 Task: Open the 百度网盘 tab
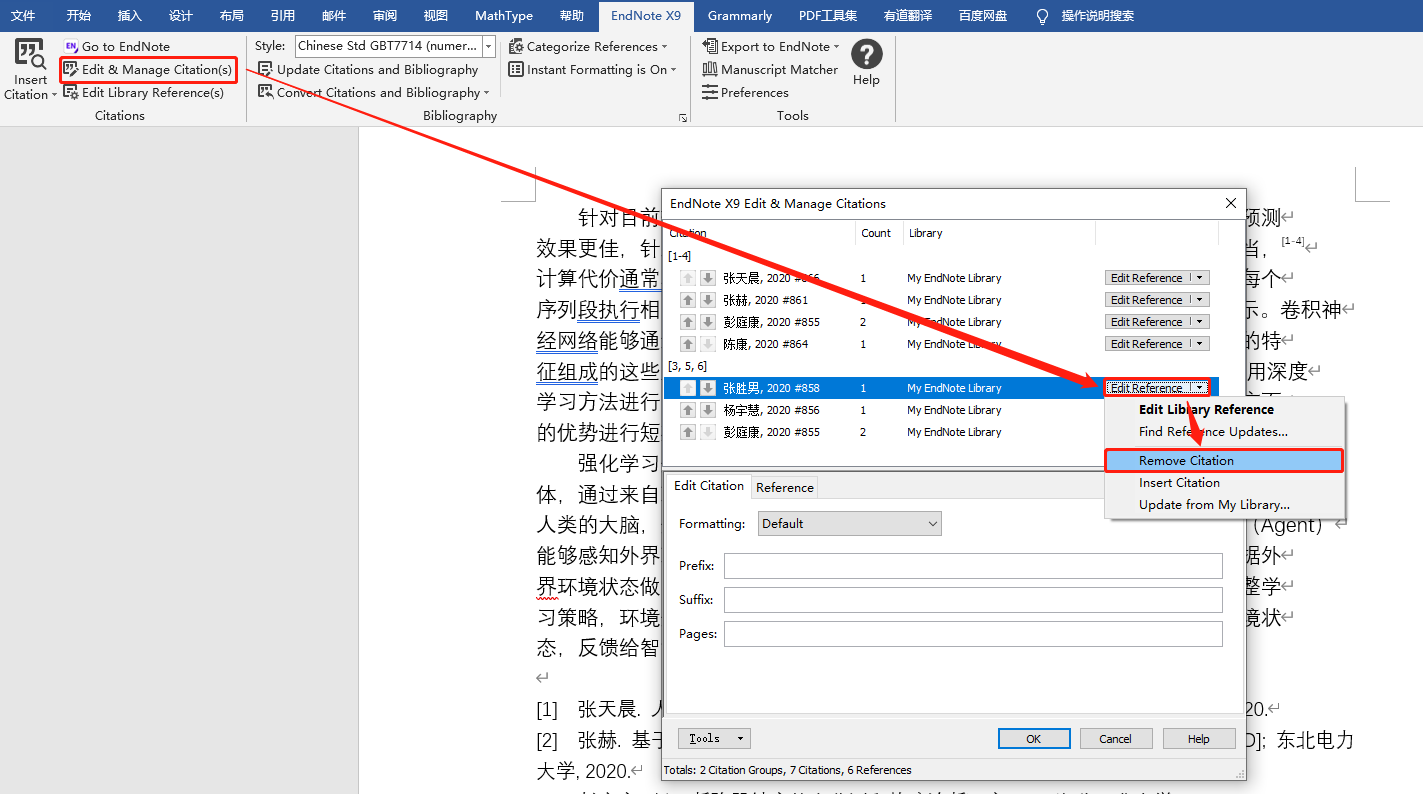click(983, 16)
